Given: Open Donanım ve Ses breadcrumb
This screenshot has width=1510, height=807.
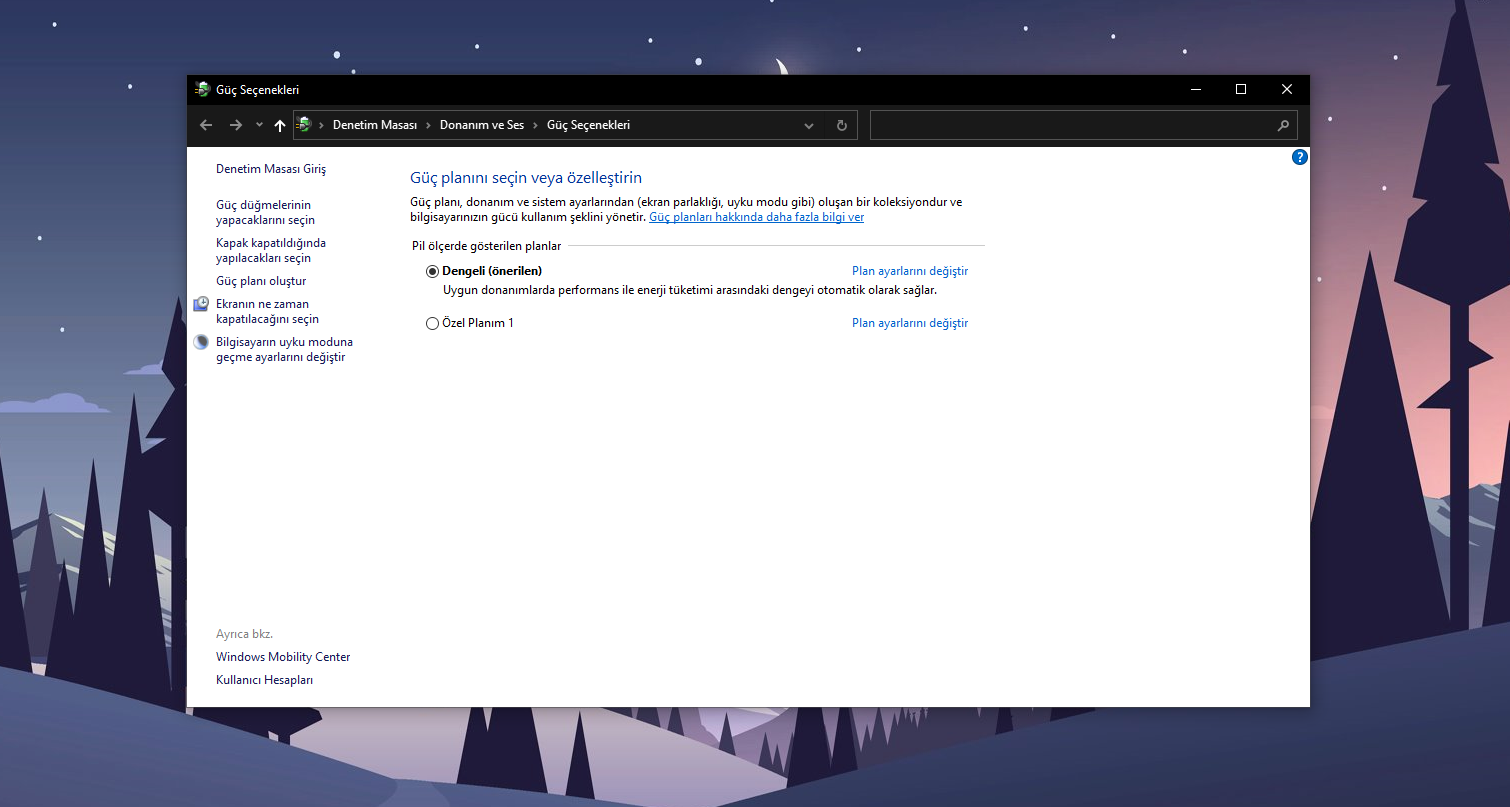Looking at the screenshot, I should click(x=482, y=125).
